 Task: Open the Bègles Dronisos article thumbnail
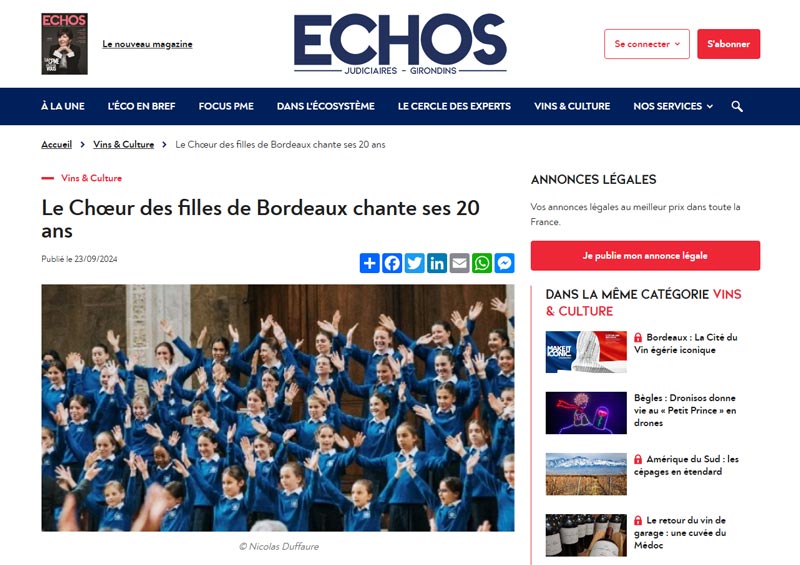(x=586, y=413)
